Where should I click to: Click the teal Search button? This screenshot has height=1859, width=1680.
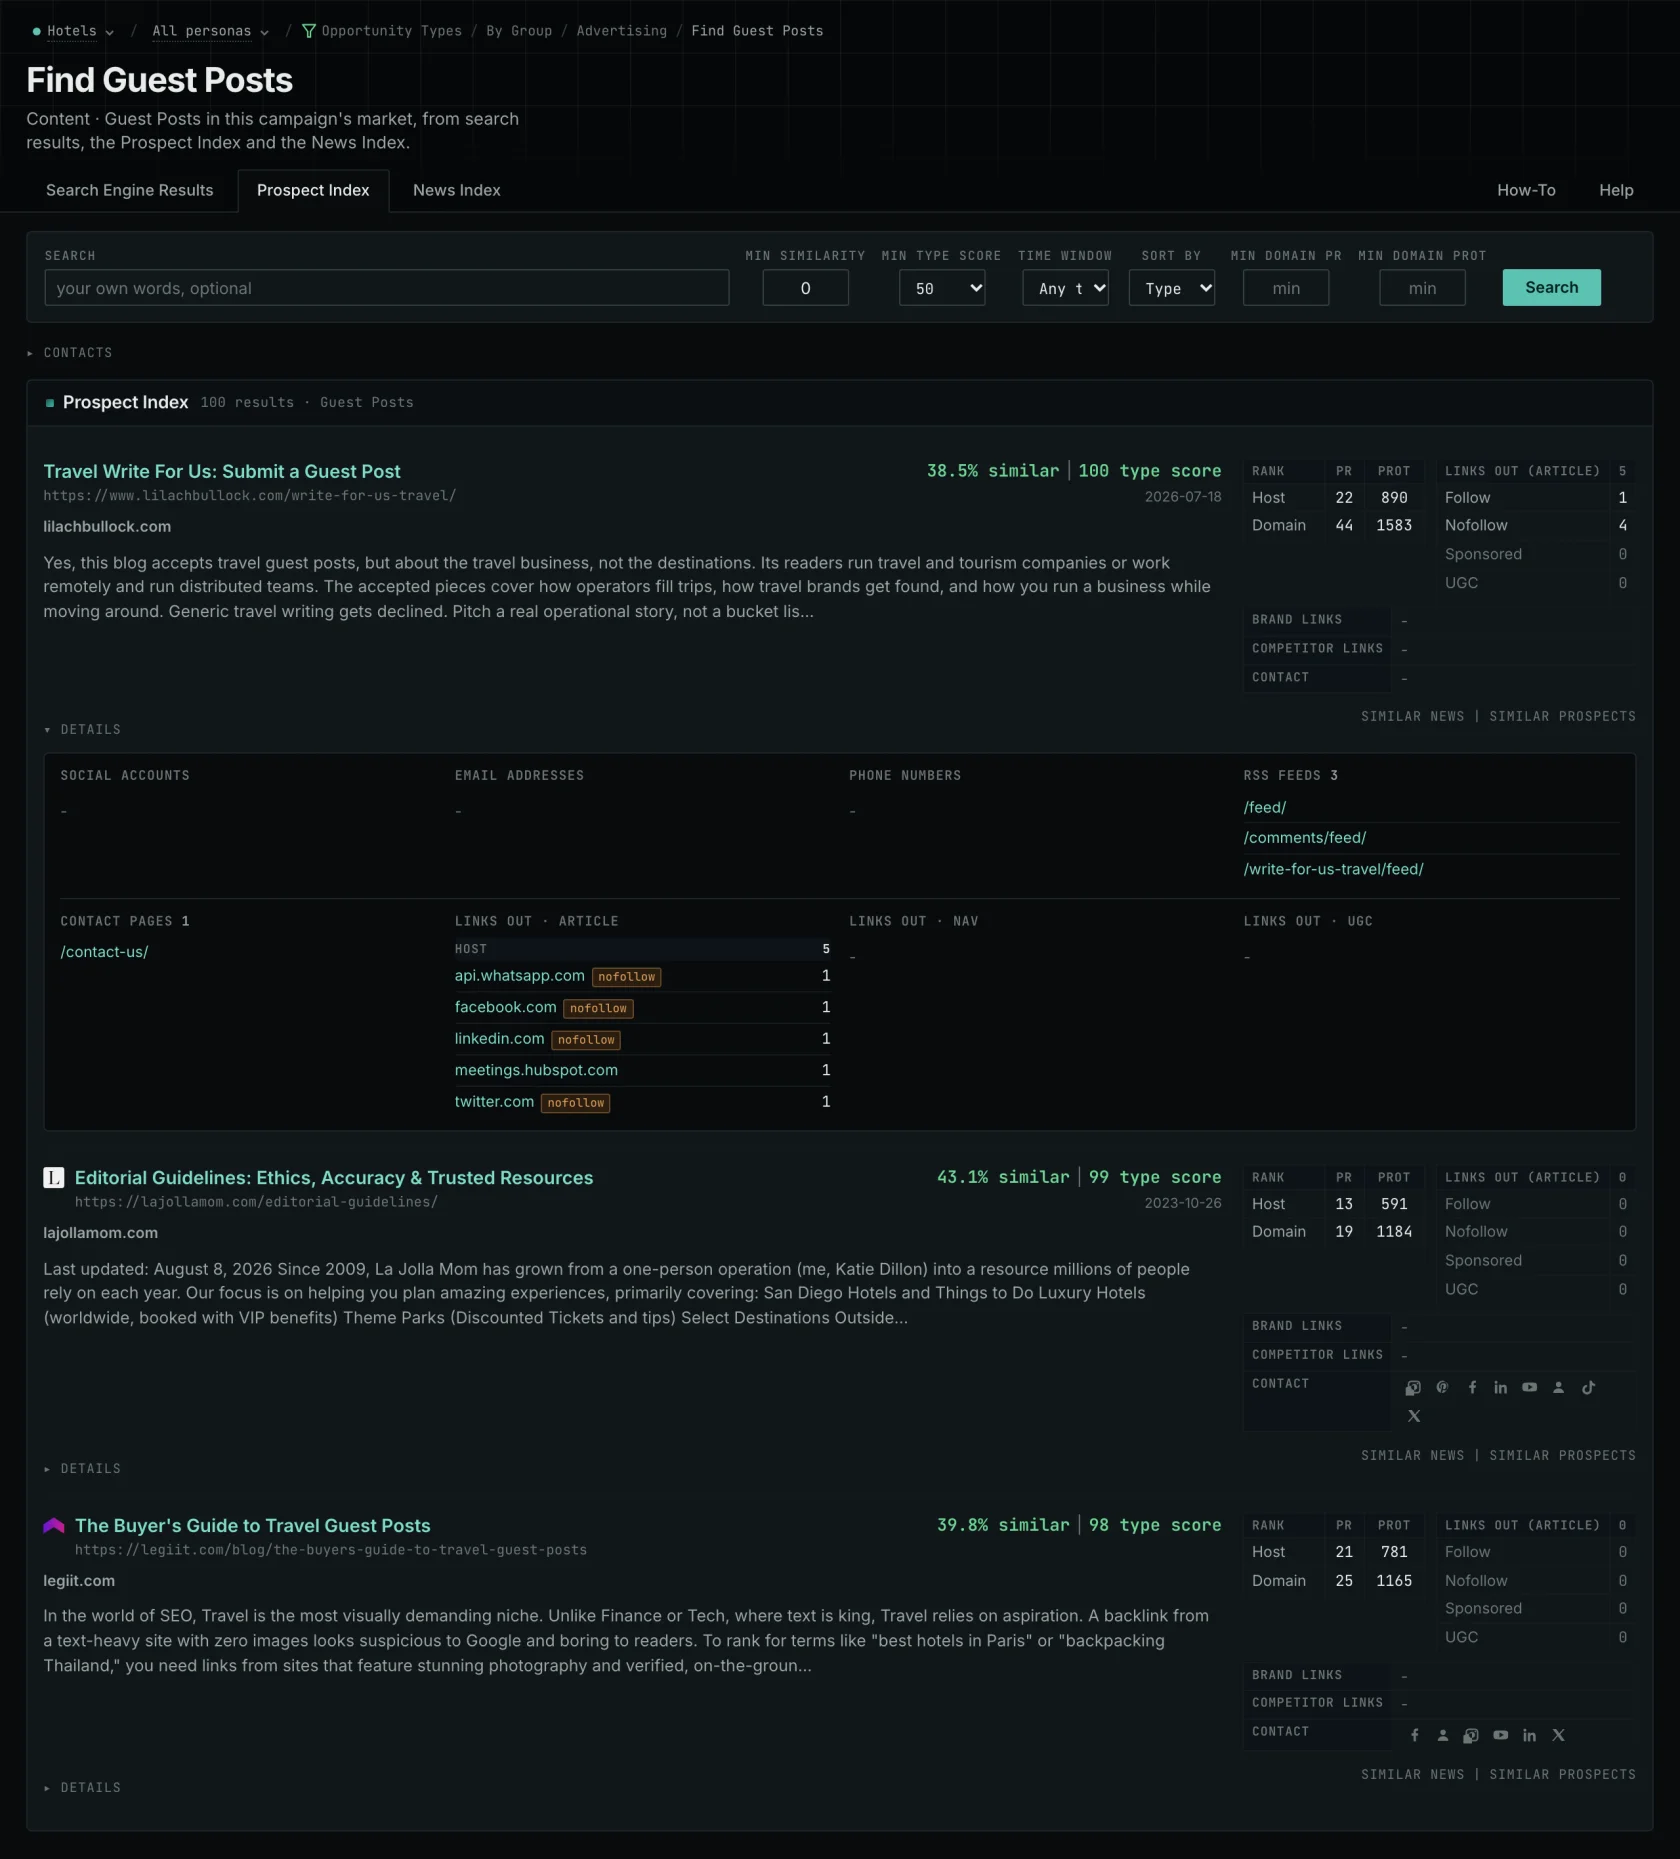click(x=1551, y=288)
